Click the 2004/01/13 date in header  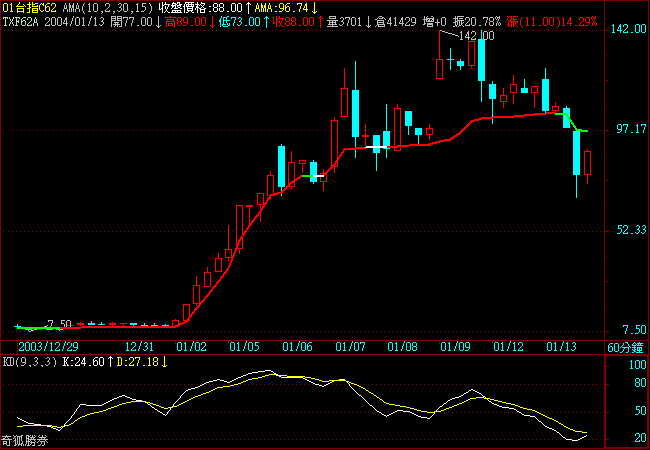click(x=76, y=22)
